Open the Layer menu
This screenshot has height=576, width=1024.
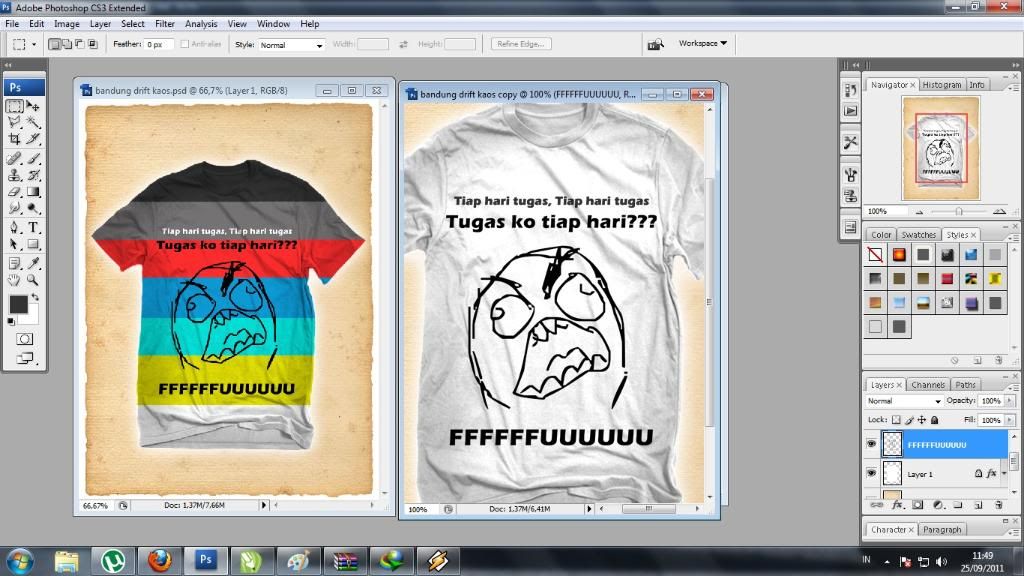(x=100, y=24)
